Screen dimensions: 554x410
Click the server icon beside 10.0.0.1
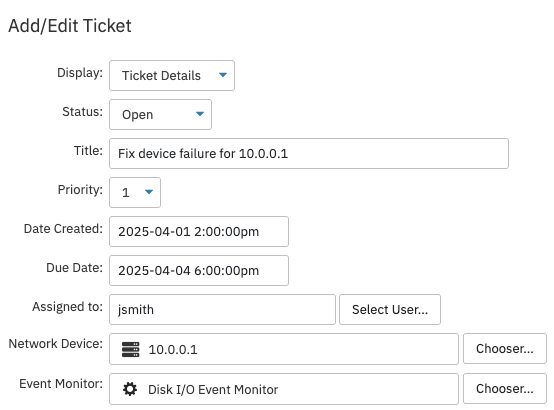coord(130,349)
